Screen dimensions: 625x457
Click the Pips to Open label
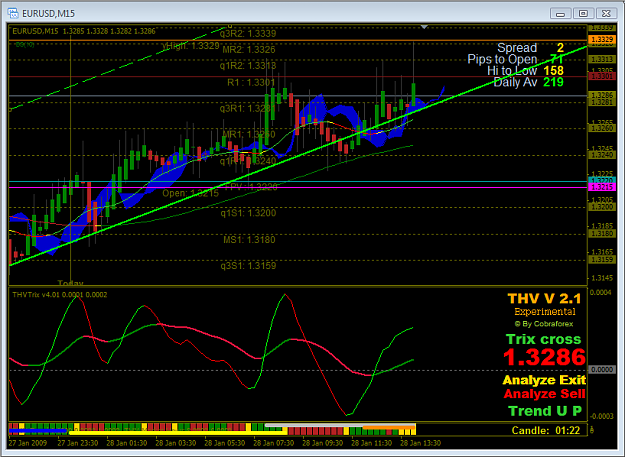502,59
